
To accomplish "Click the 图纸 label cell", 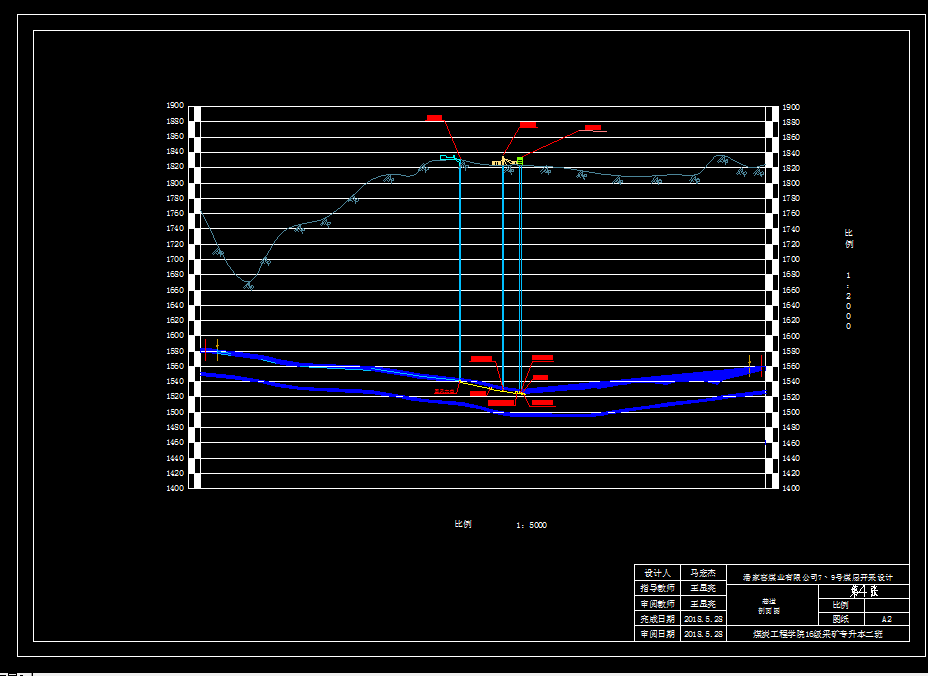I will click(841, 619).
